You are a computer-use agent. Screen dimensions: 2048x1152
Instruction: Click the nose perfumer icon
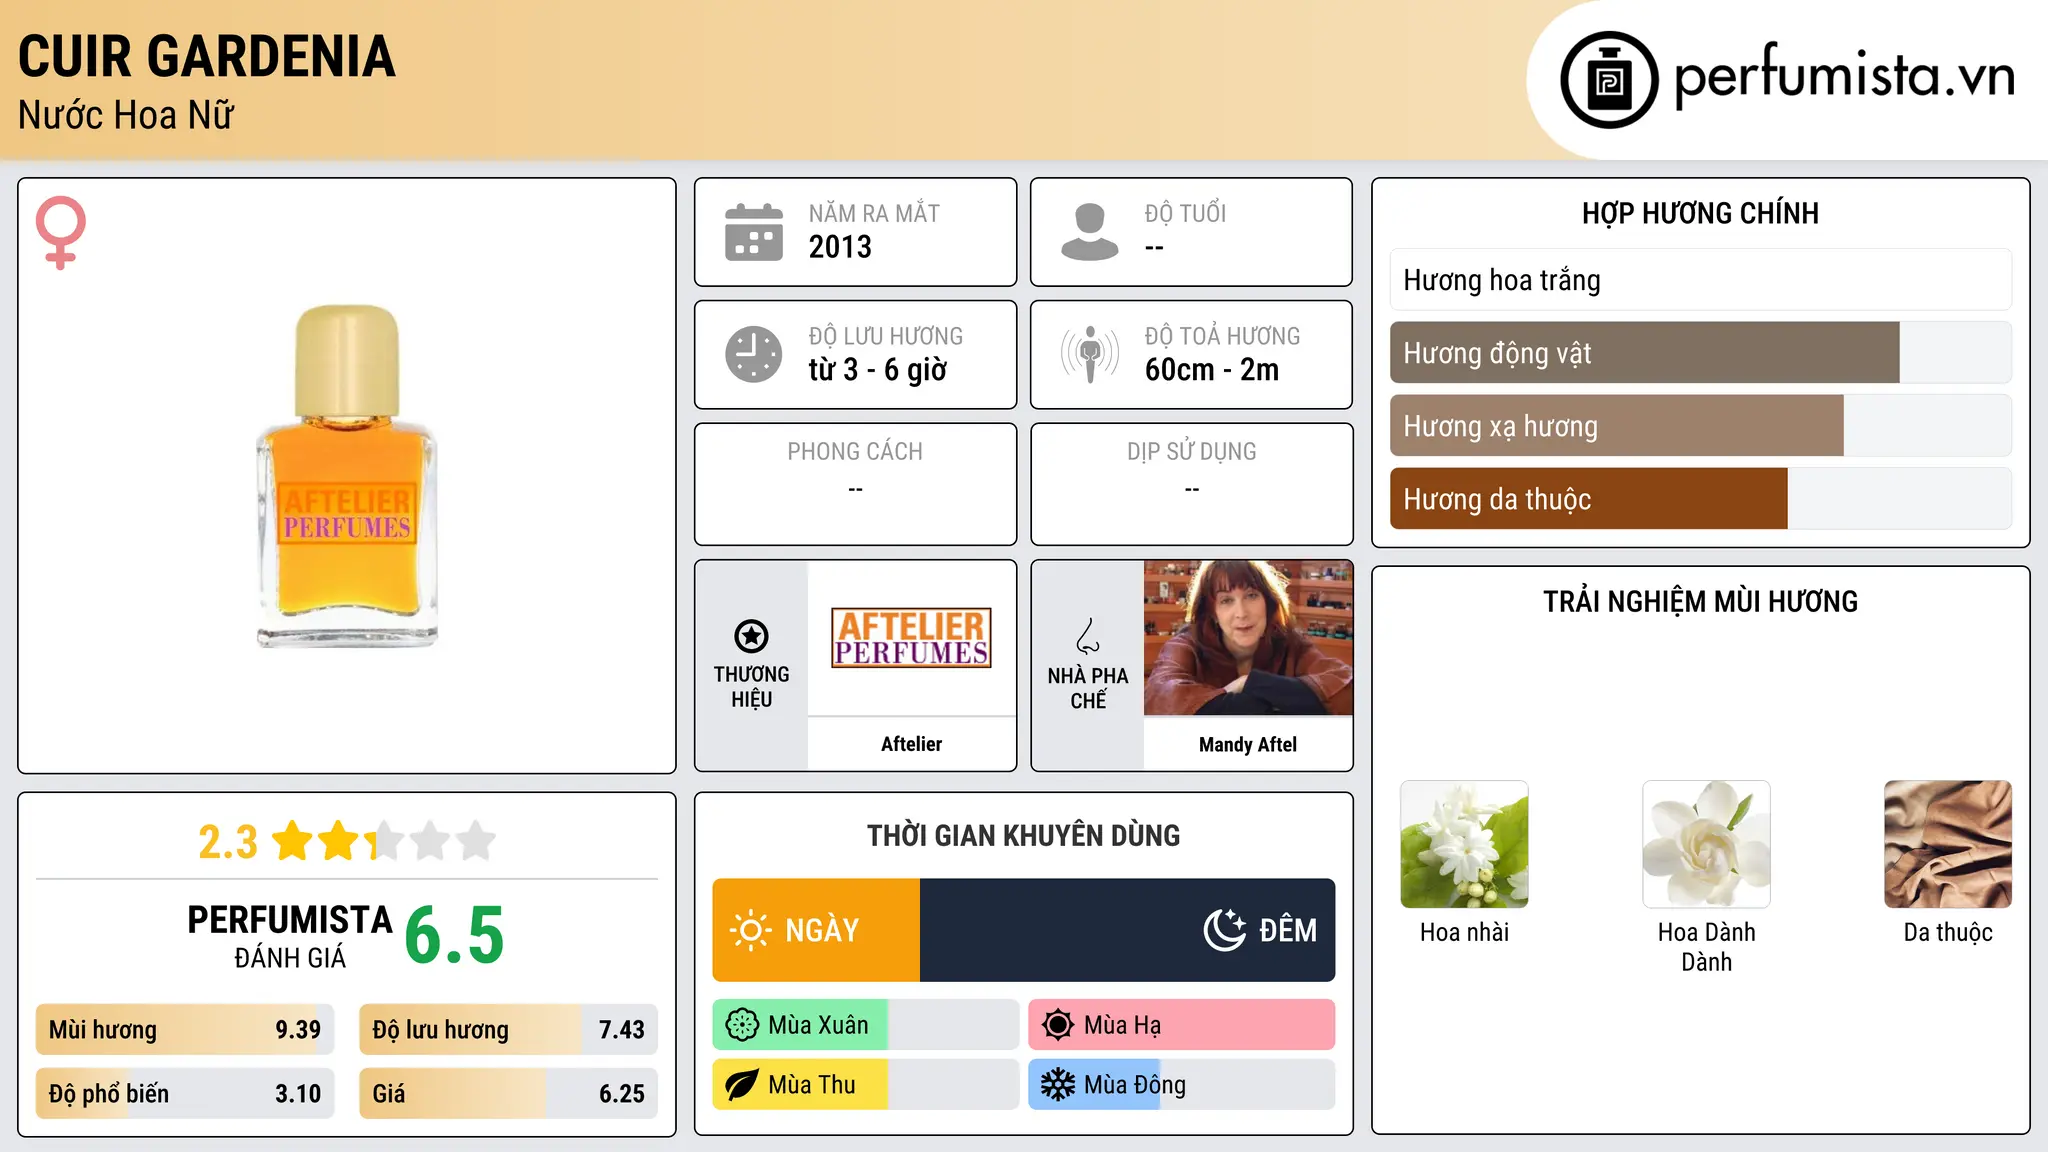1087,635
